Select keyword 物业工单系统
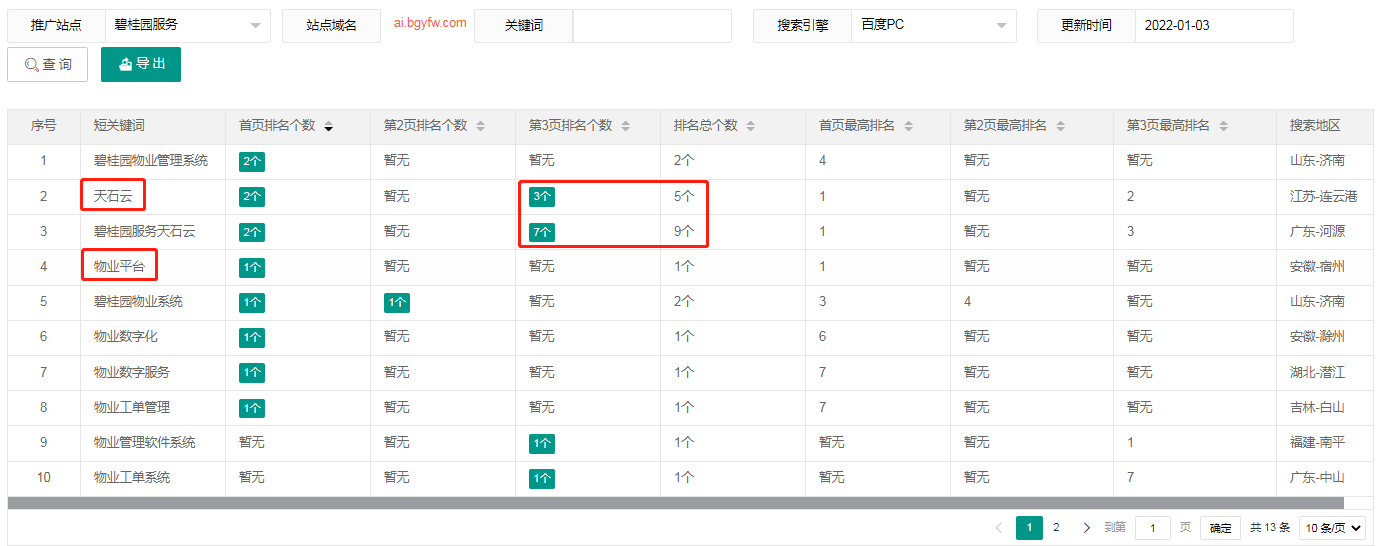Image resolution: width=1382 pixels, height=546 pixels. pyautogui.click(x=132, y=477)
